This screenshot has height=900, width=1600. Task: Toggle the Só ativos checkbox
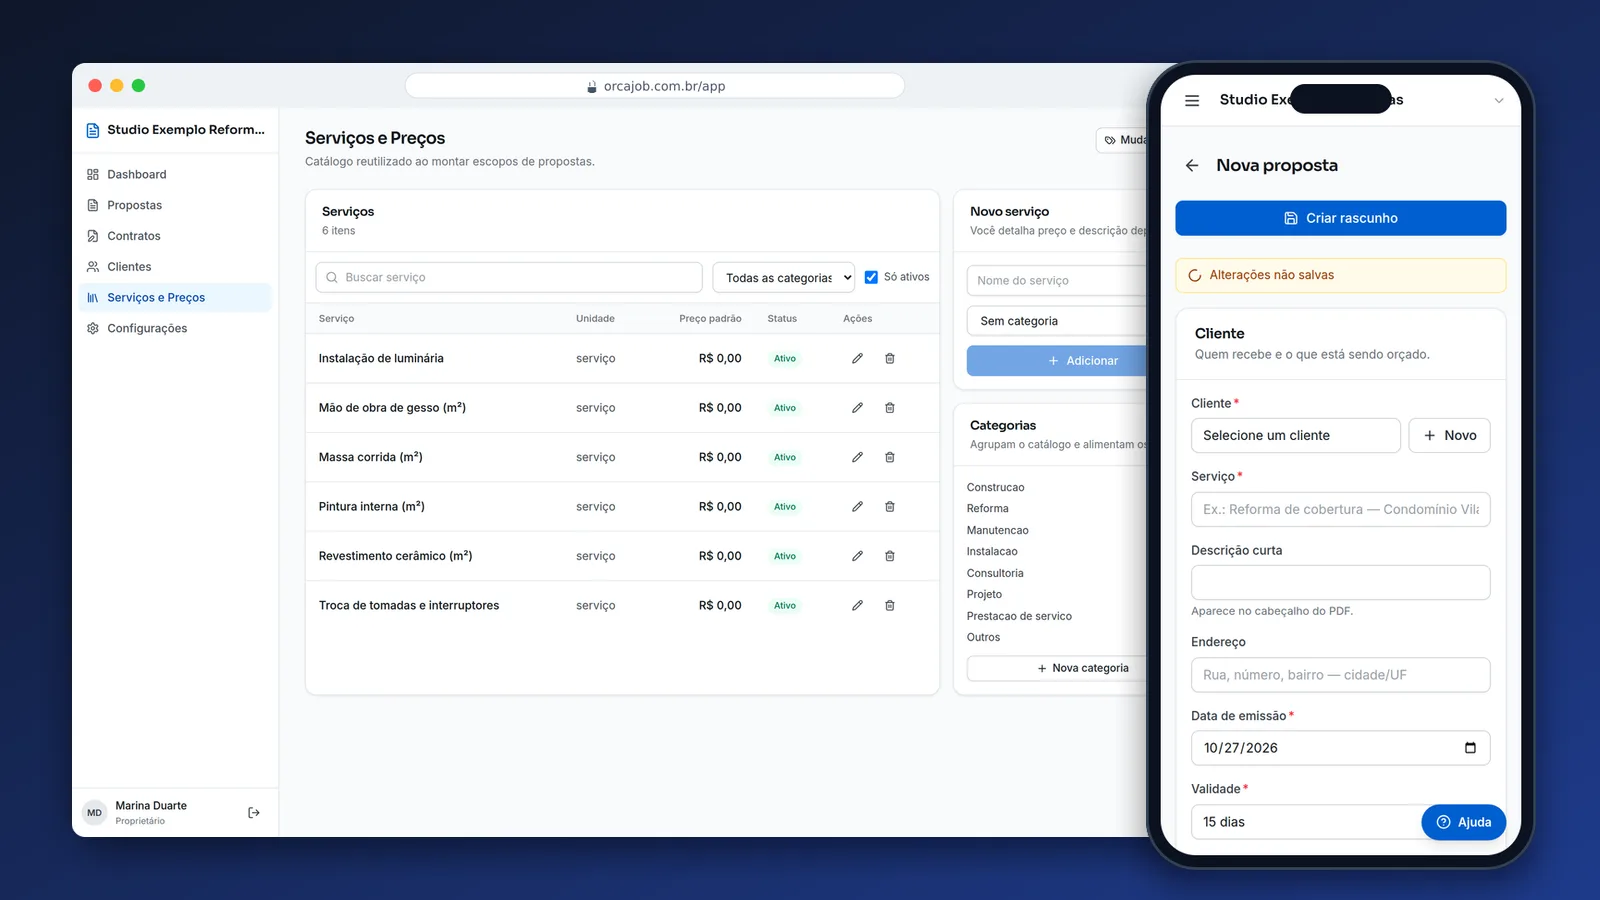(871, 277)
